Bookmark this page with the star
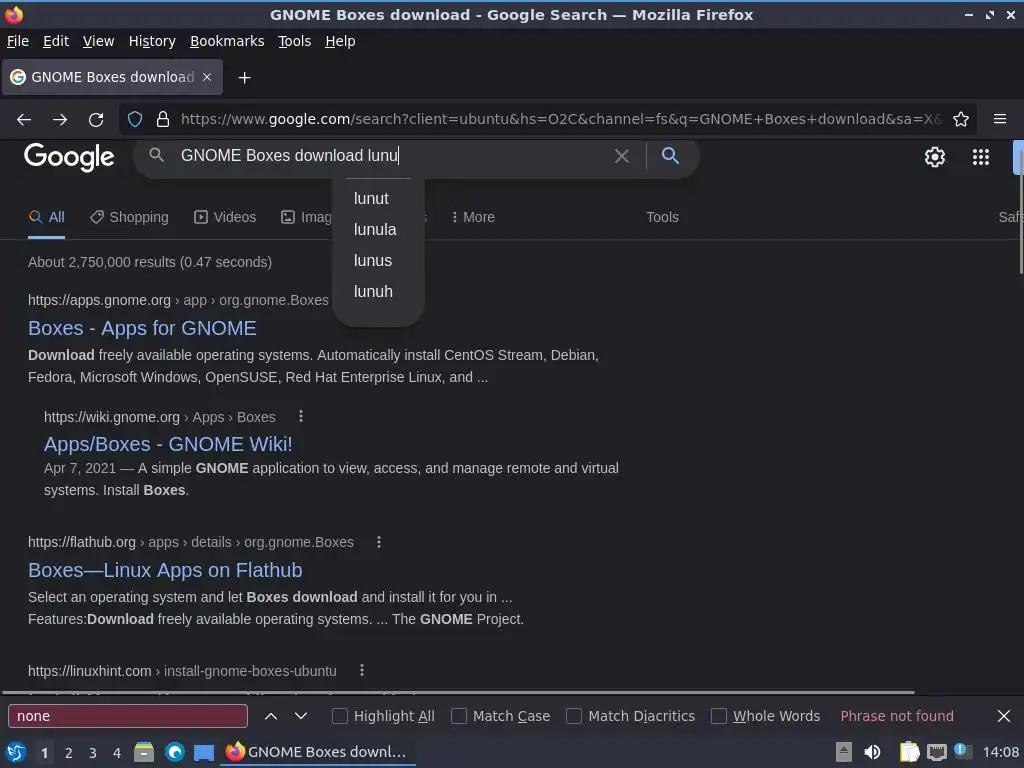This screenshot has width=1024, height=768. point(961,120)
